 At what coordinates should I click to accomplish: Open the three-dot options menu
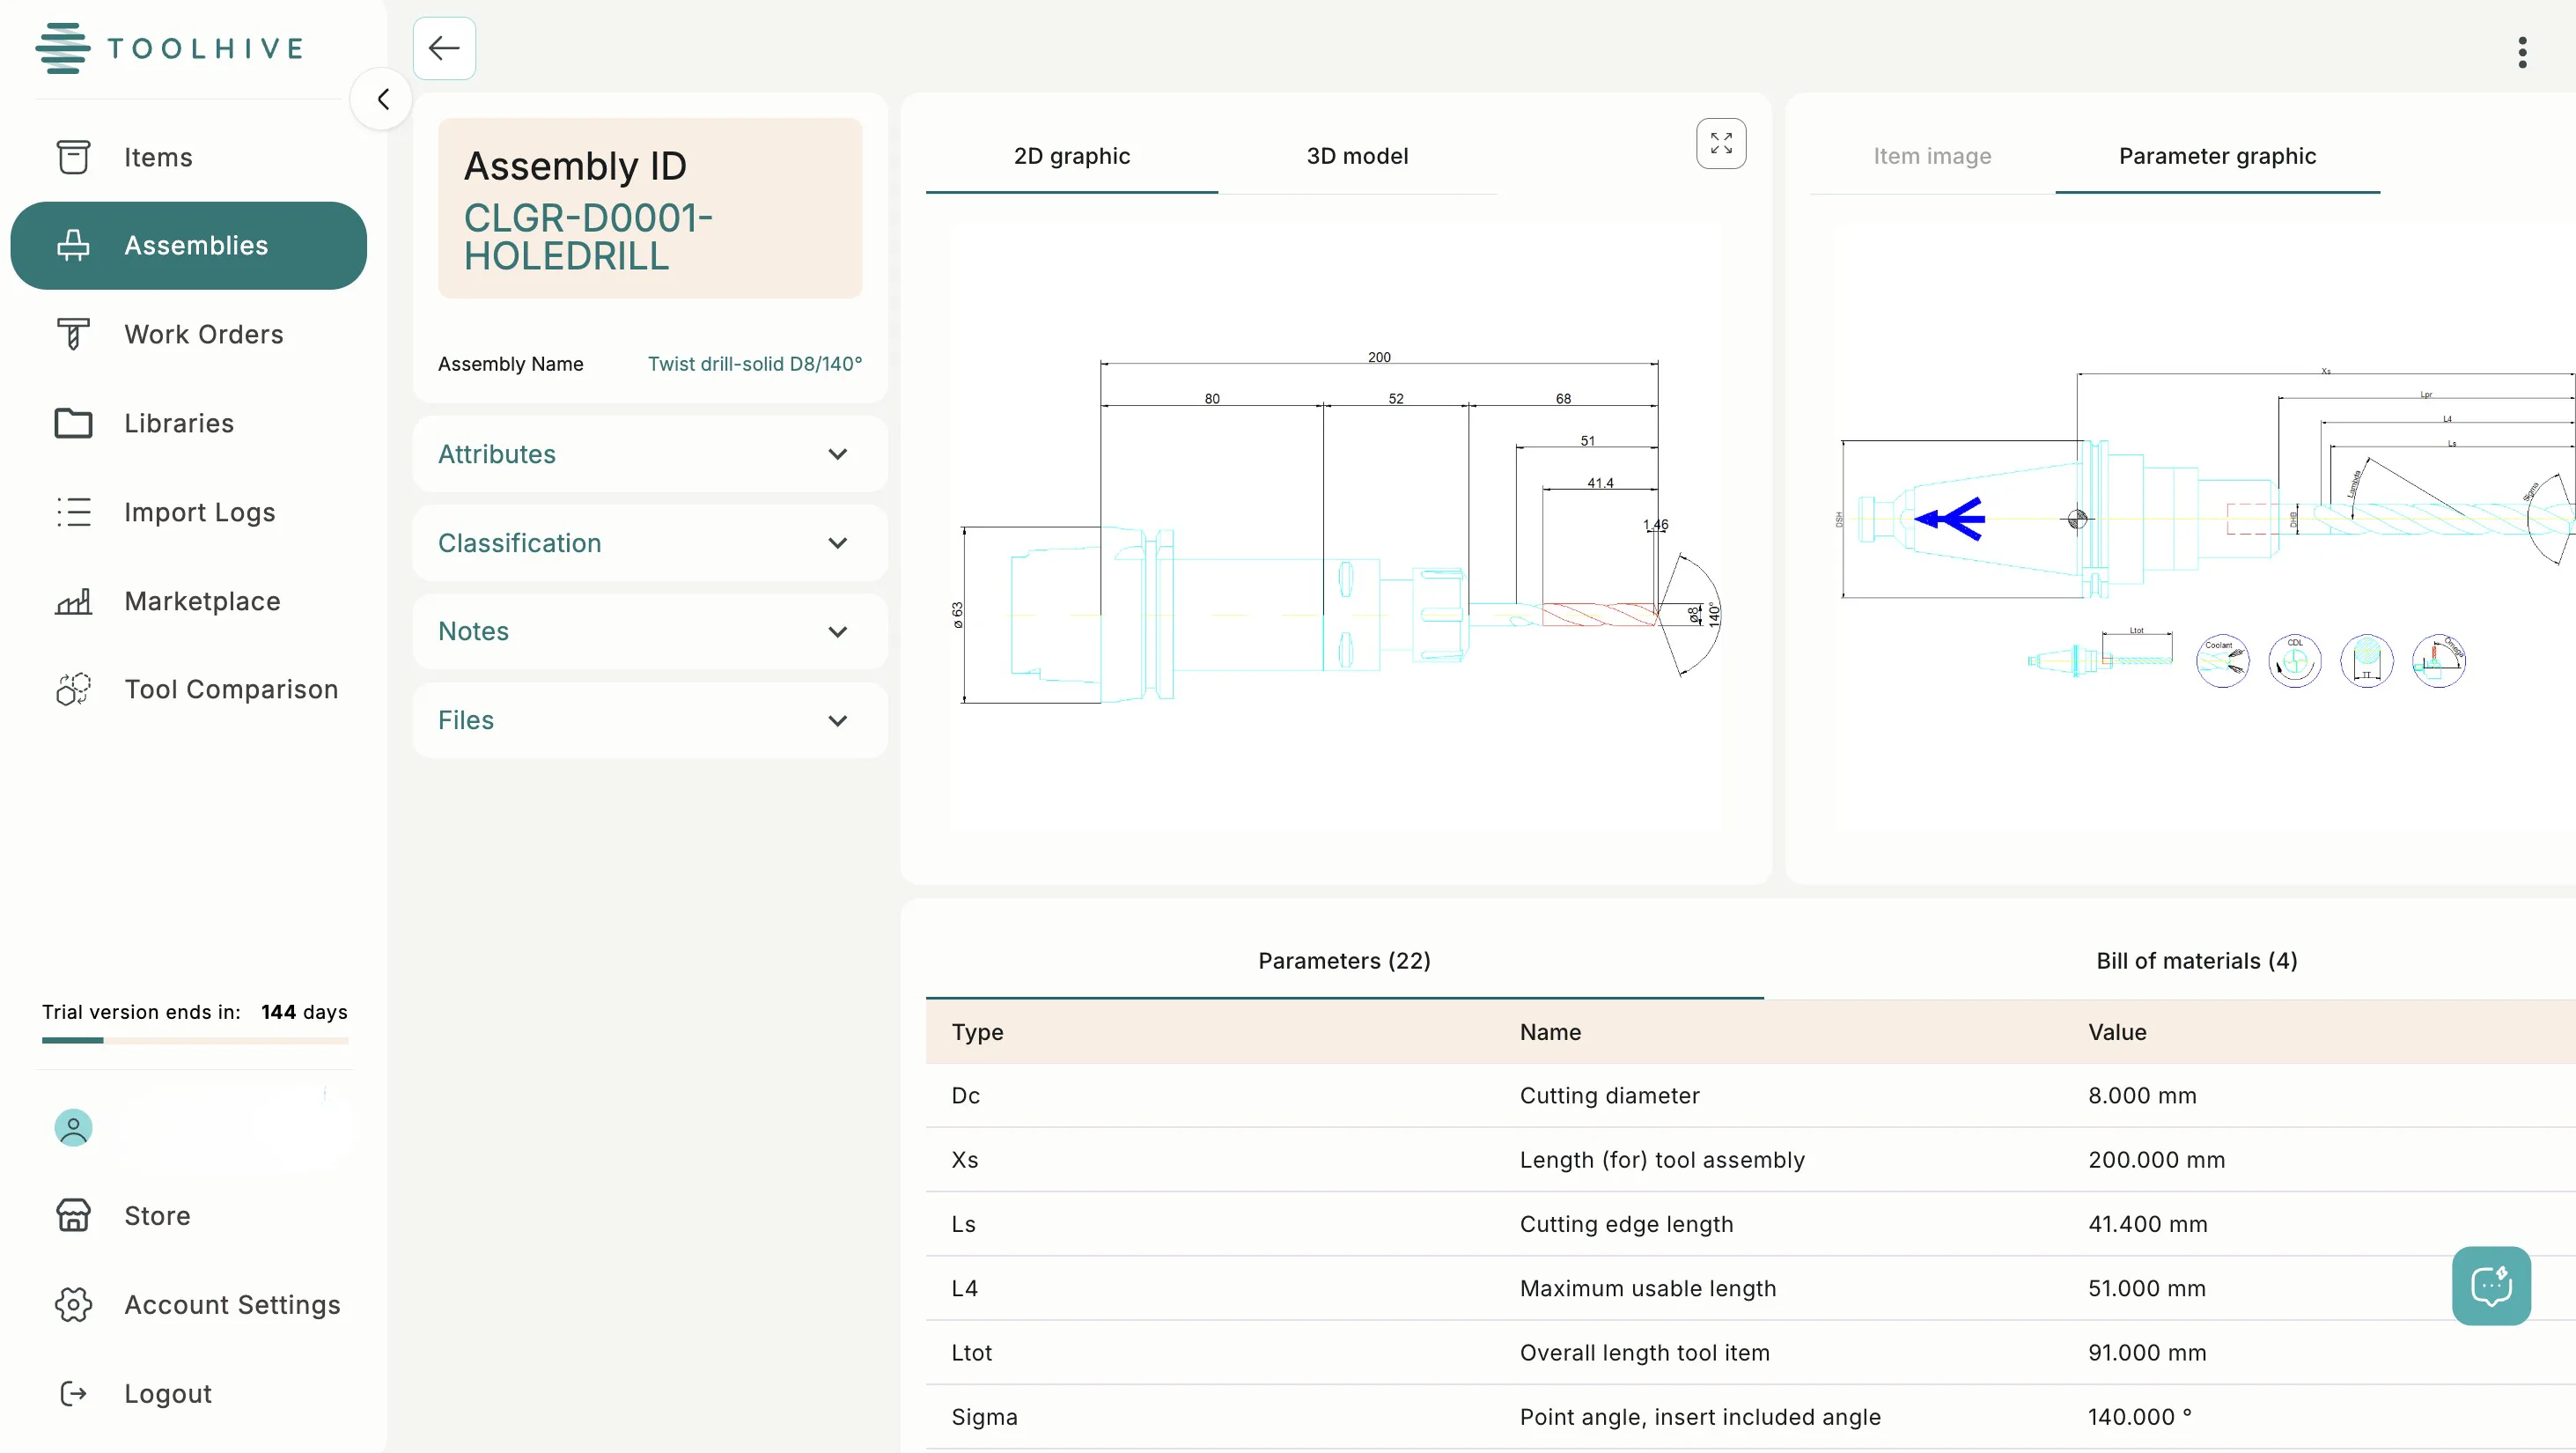(2522, 52)
